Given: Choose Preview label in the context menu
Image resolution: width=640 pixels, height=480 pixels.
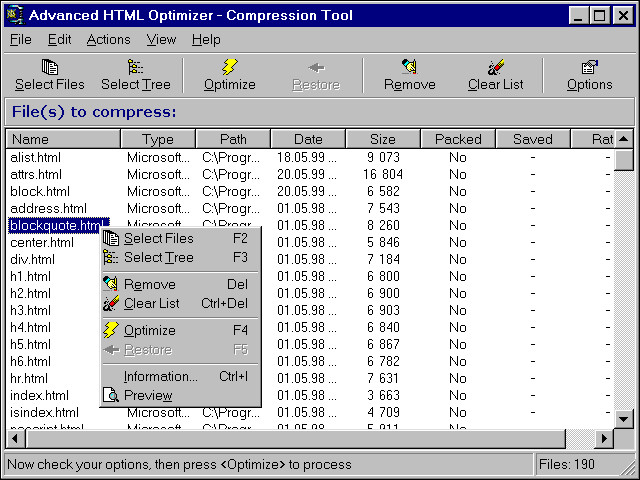Looking at the screenshot, I should tap(148, 395).
